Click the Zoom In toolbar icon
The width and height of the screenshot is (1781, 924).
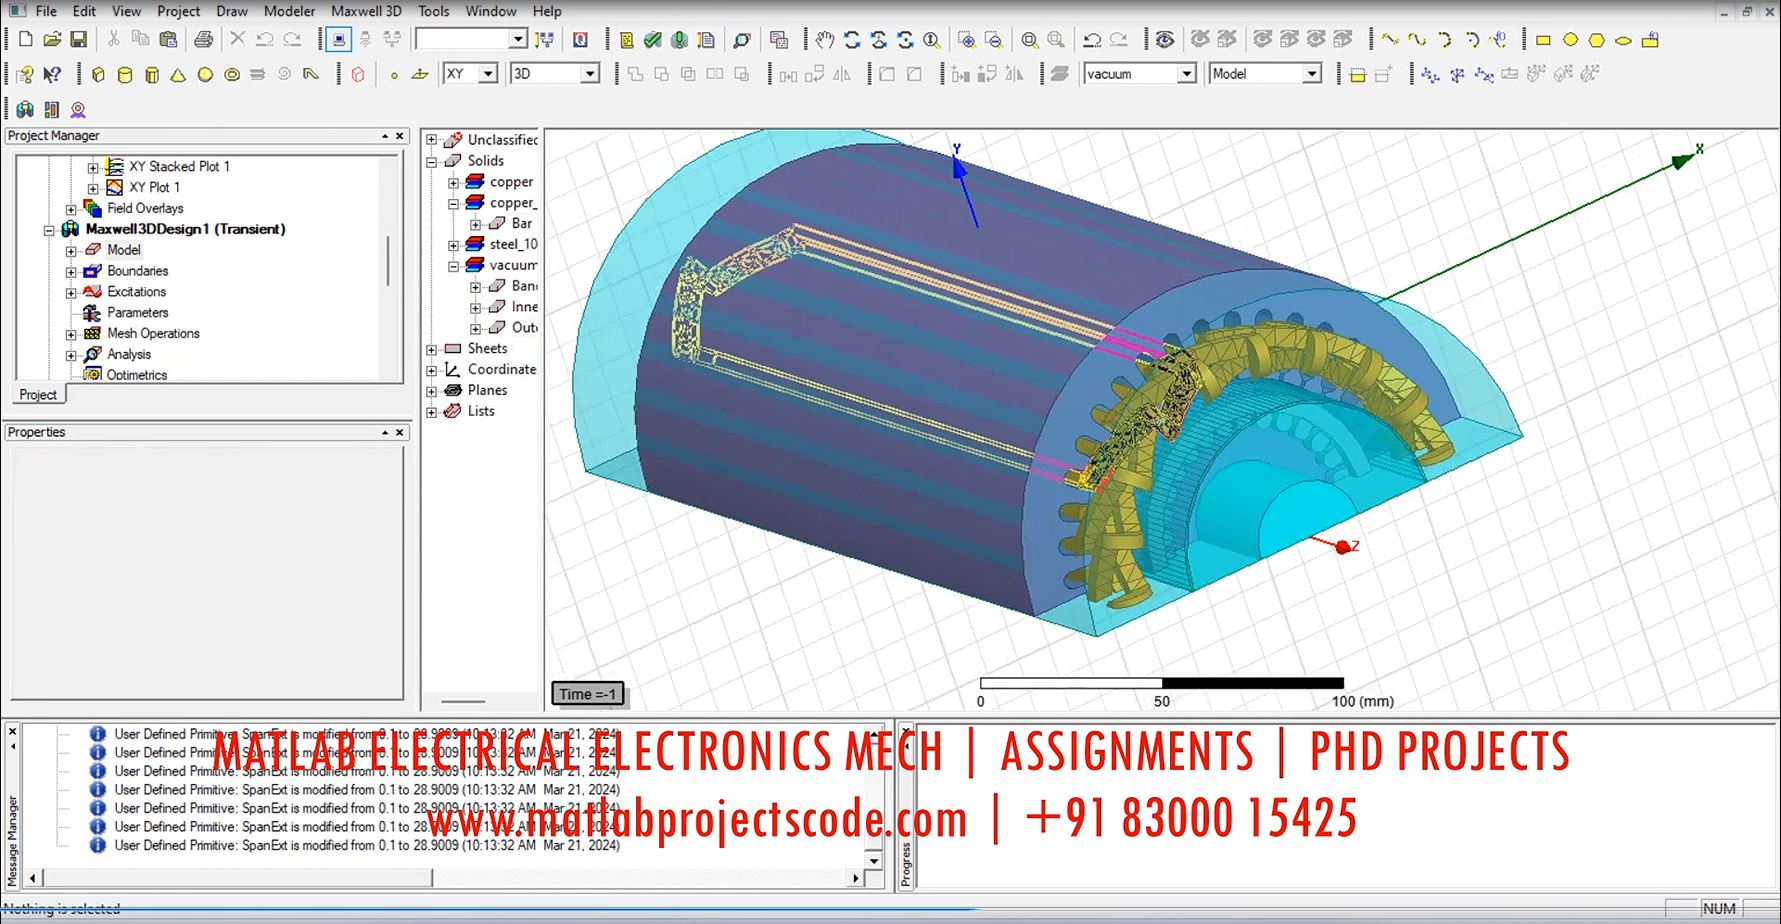[968, 39]
